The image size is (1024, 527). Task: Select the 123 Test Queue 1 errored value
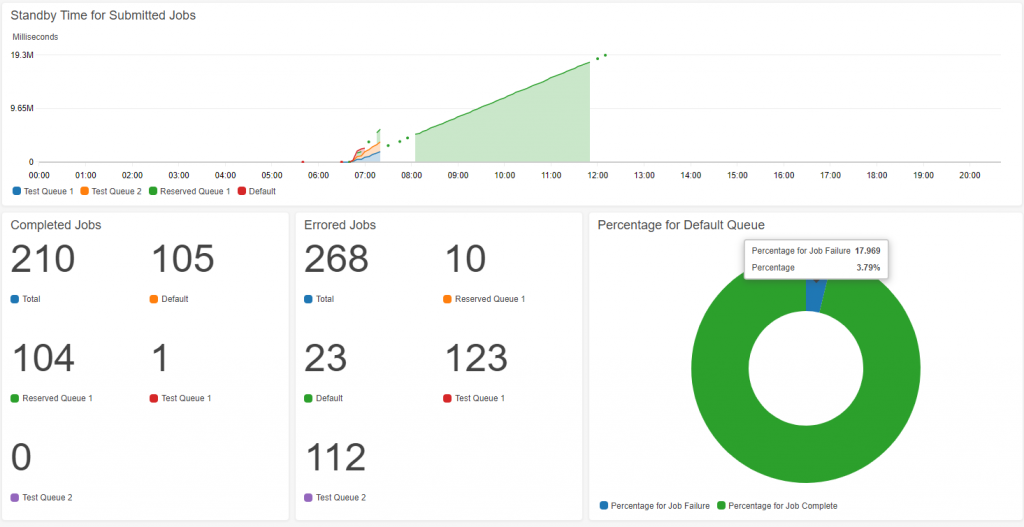click(476, 359)
